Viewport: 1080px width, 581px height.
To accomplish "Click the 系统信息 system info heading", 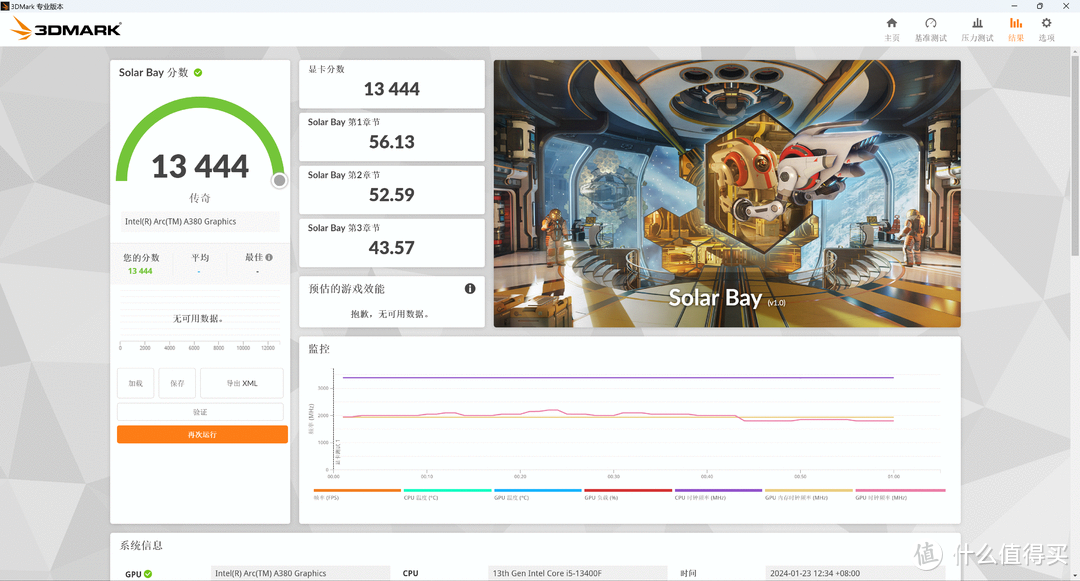I will [141, 545].
